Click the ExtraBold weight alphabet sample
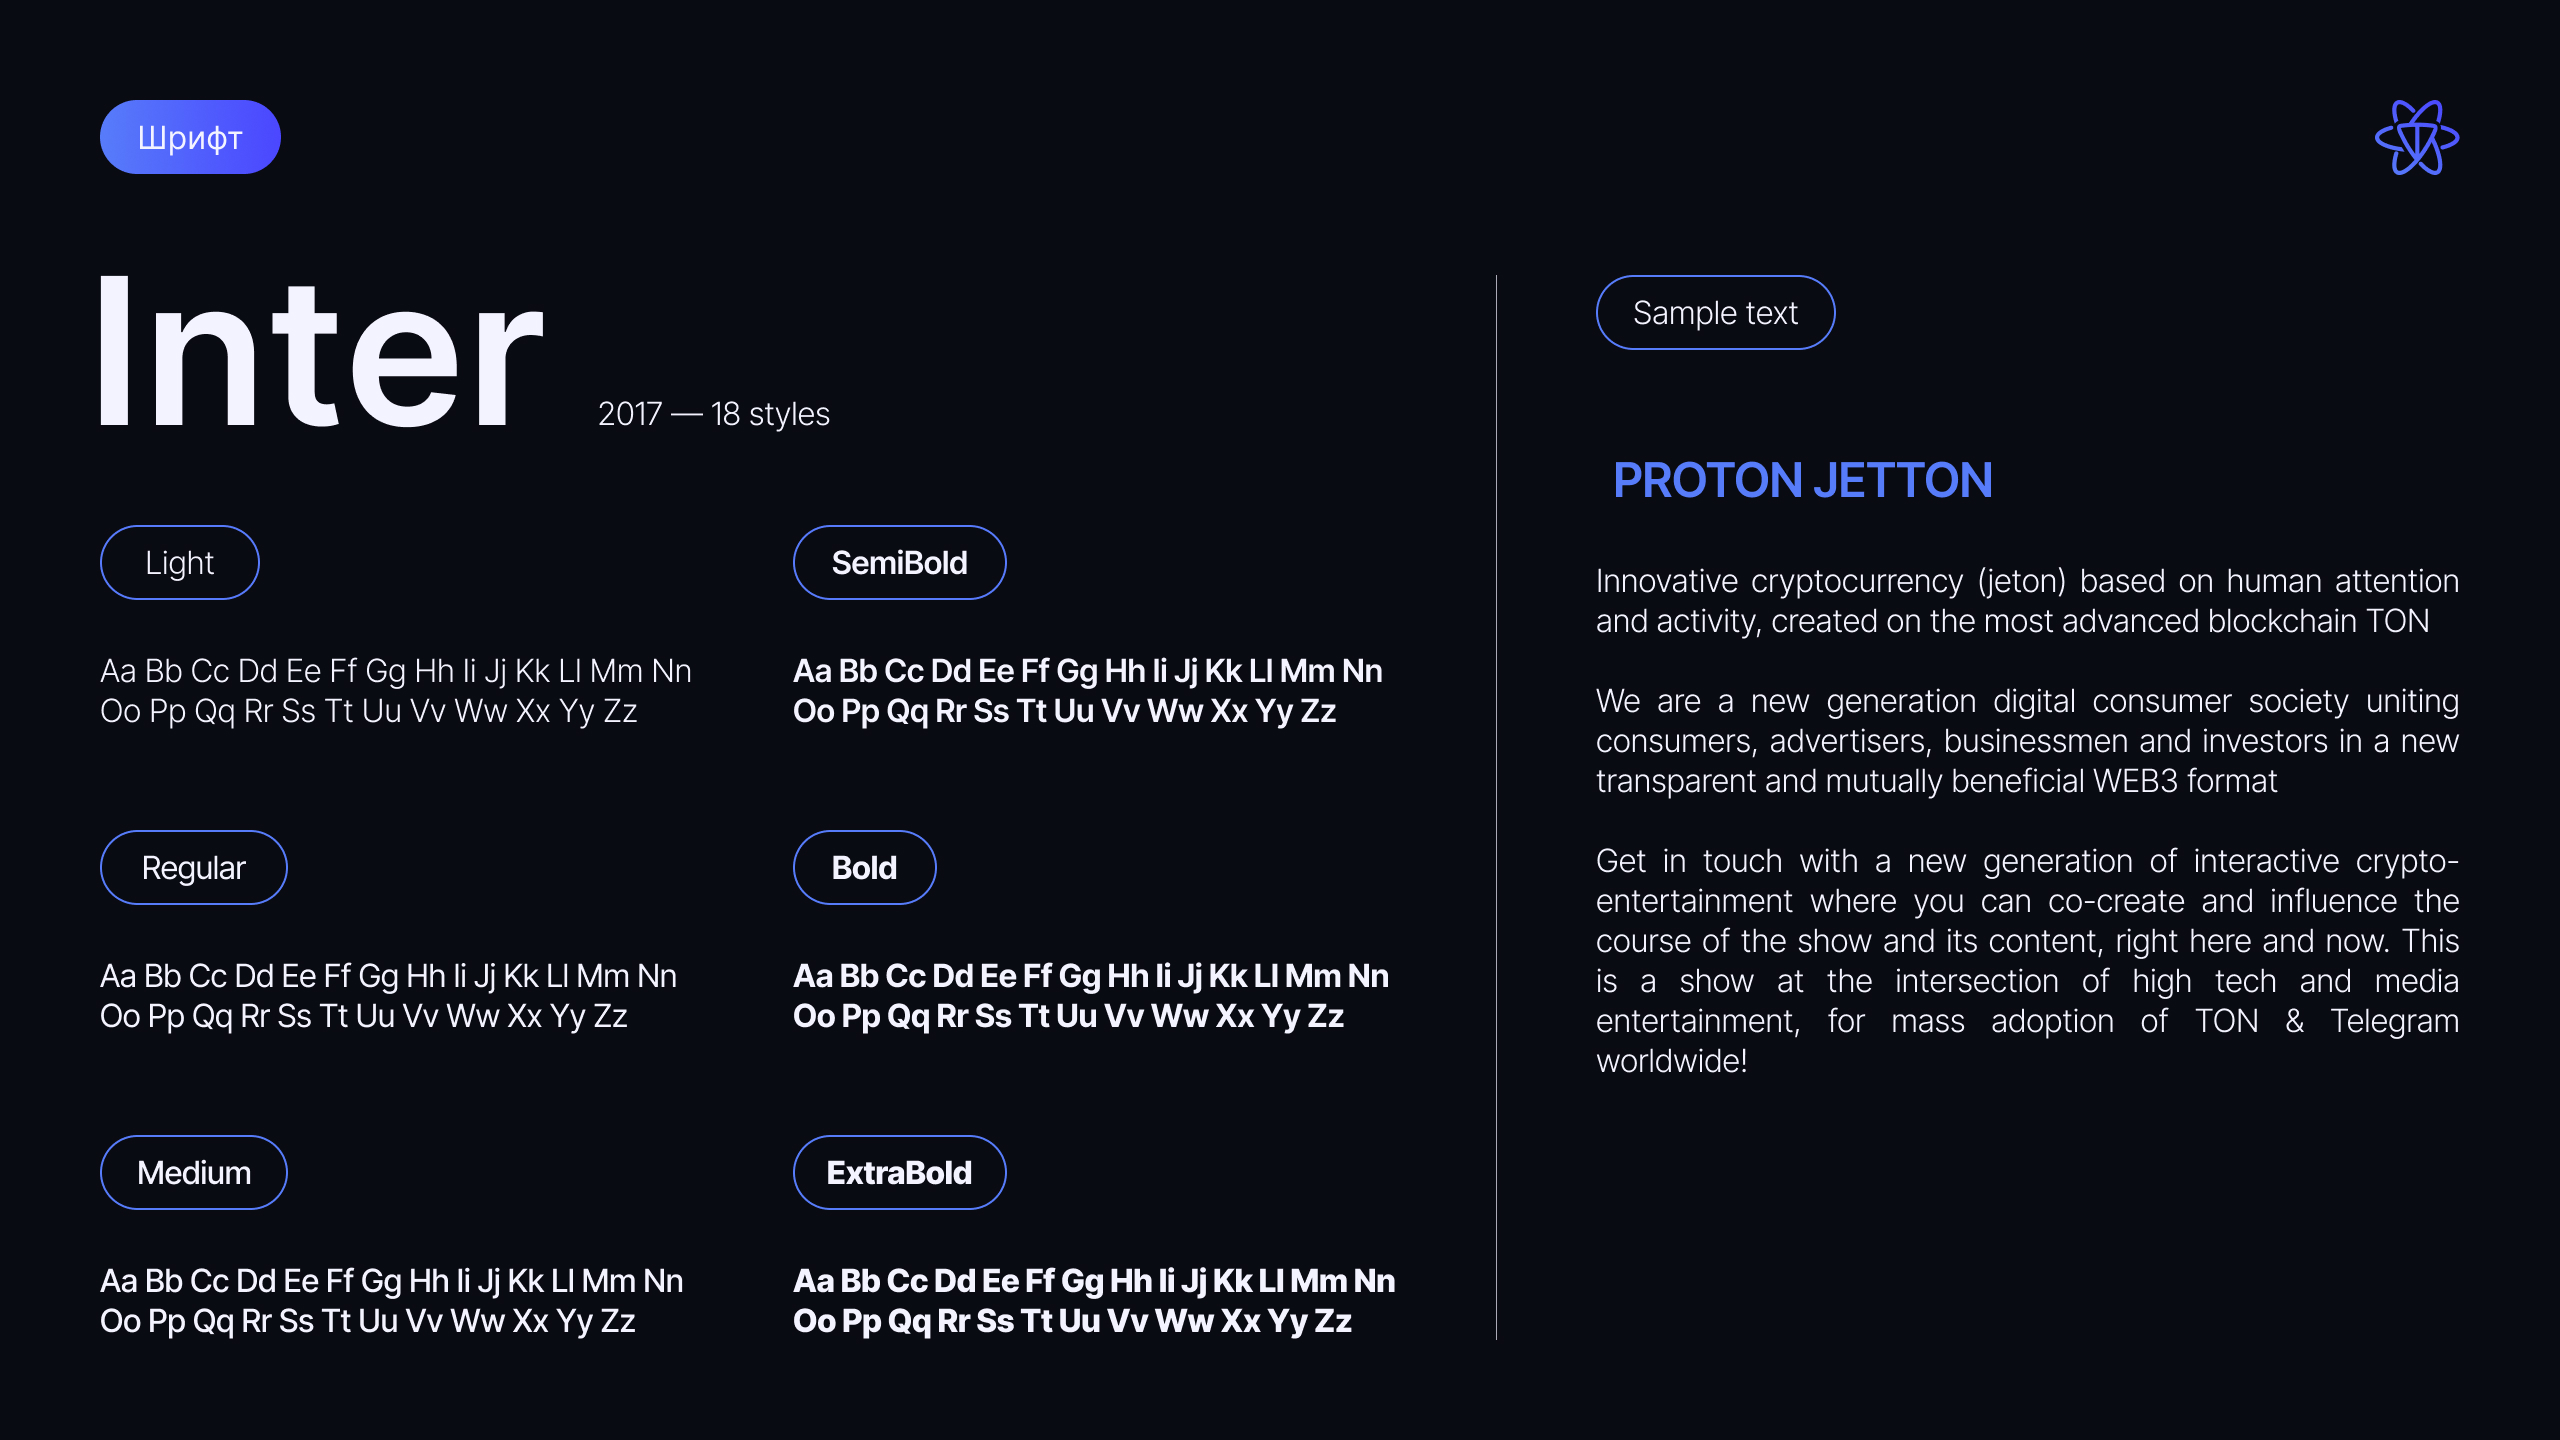This screenshot has height=1440, width=2560. (1094, 1301)
